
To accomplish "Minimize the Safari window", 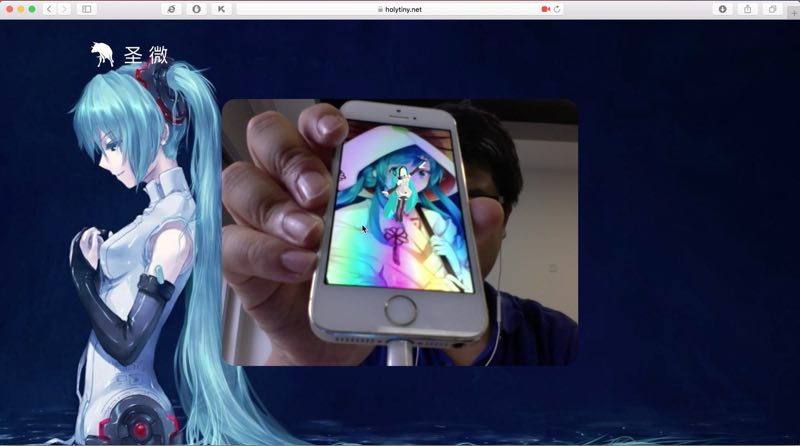I will (x=20, y=9).
